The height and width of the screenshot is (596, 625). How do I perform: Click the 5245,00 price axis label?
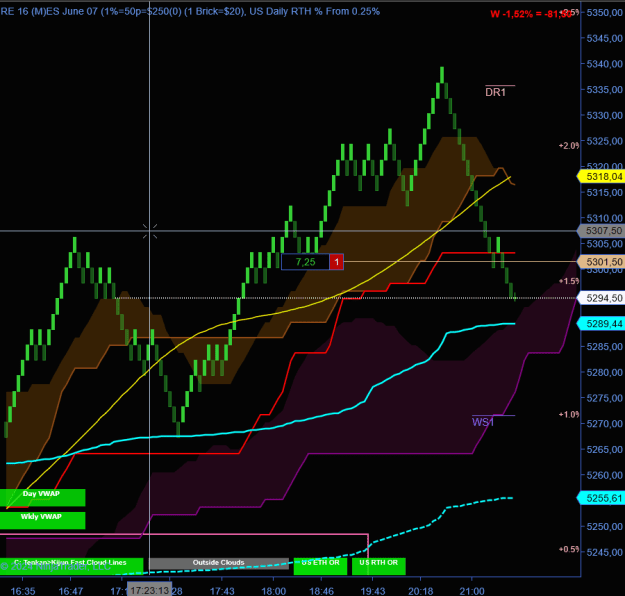(x=604, y=552)
